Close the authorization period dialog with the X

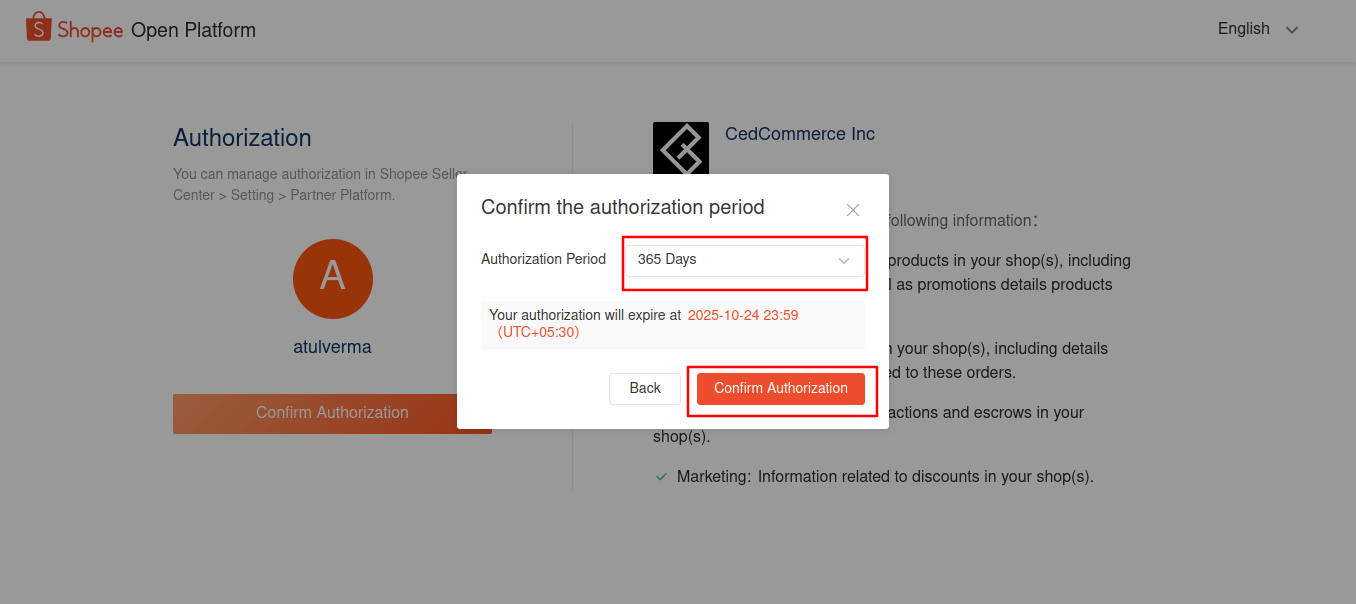(853, 210)
